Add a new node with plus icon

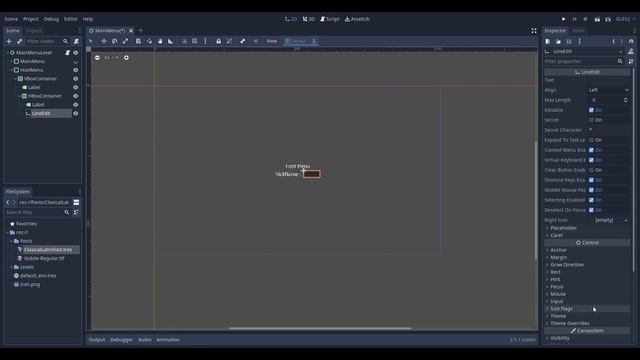tap(9, 41)
